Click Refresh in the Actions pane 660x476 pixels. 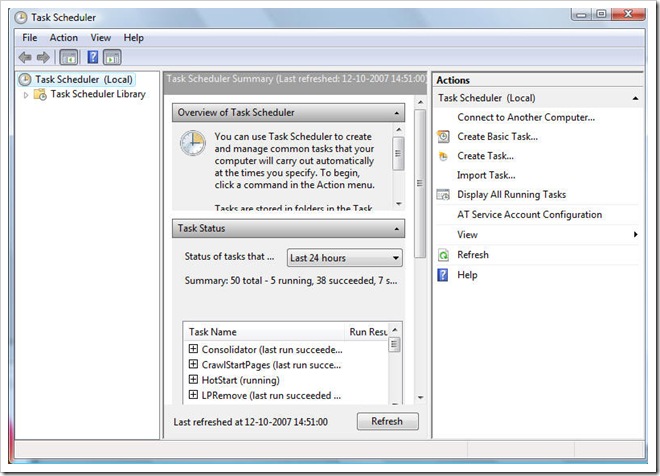473,255
